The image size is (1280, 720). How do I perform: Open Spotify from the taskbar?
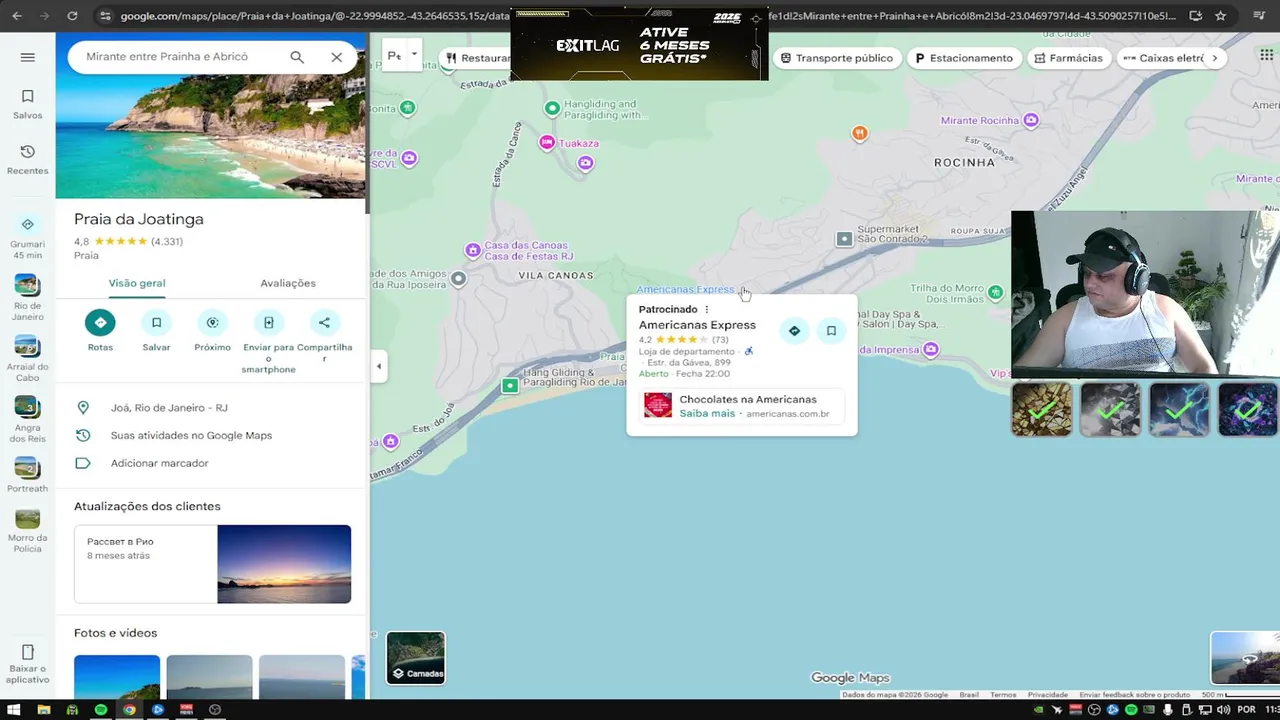(x=101, y=710)
